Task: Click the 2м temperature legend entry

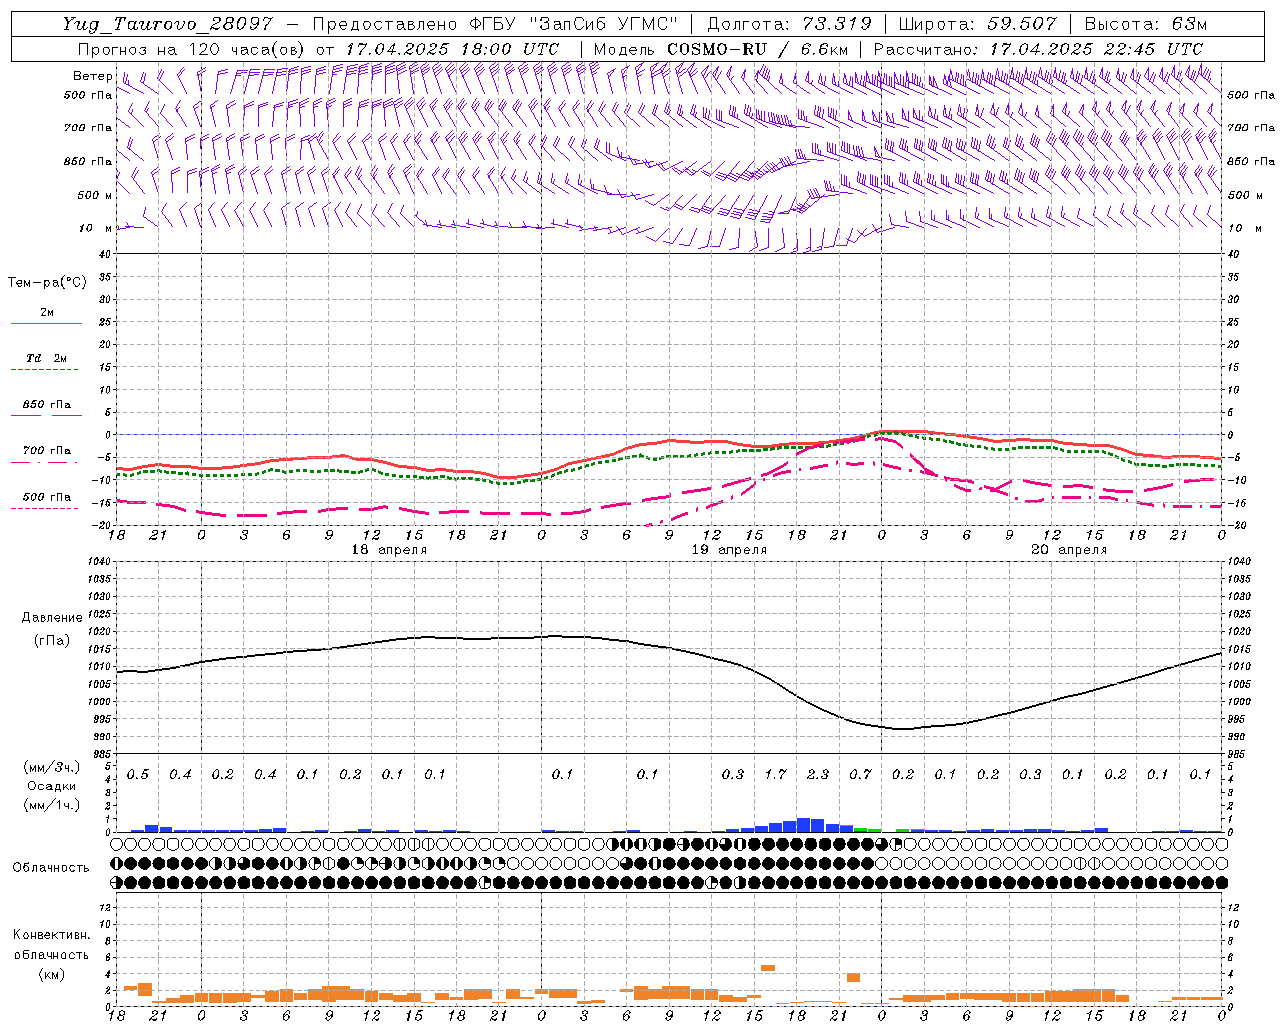Action: 47,313
